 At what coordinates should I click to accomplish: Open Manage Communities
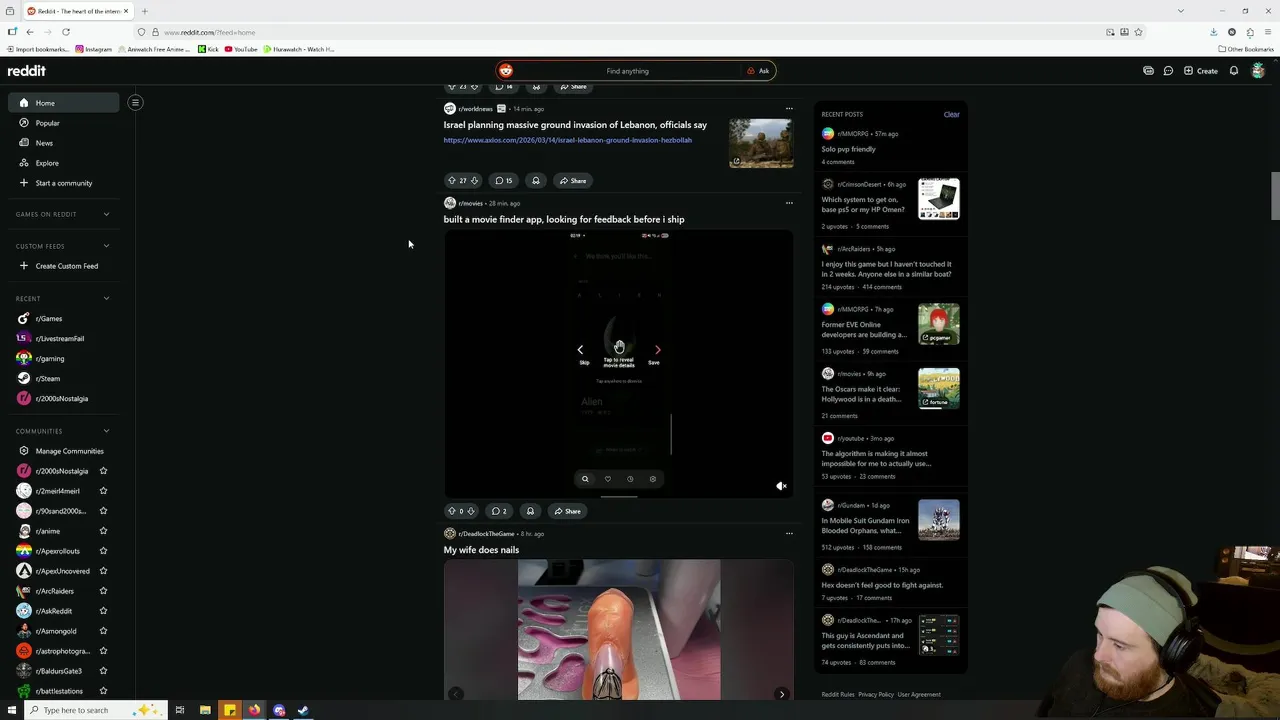click(64, 451)
